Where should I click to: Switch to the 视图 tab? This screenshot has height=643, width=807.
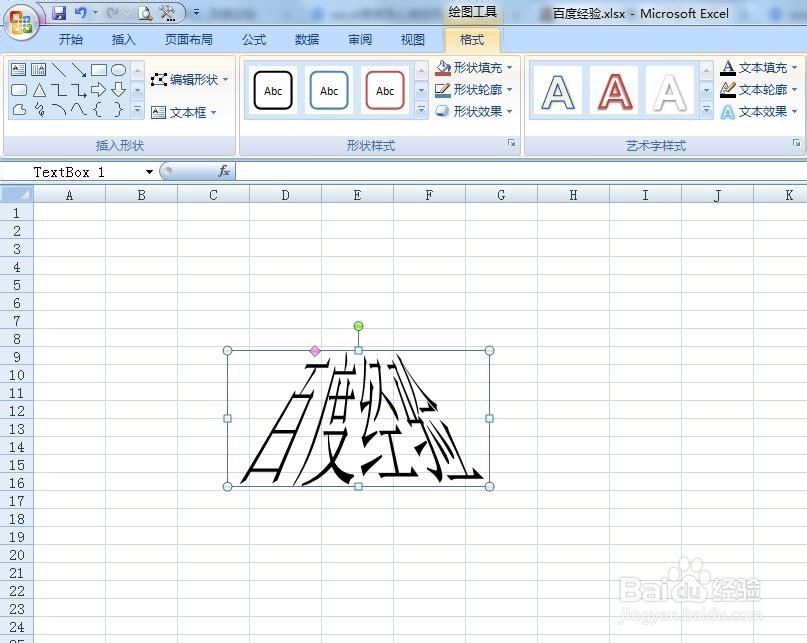pos(413,40)
